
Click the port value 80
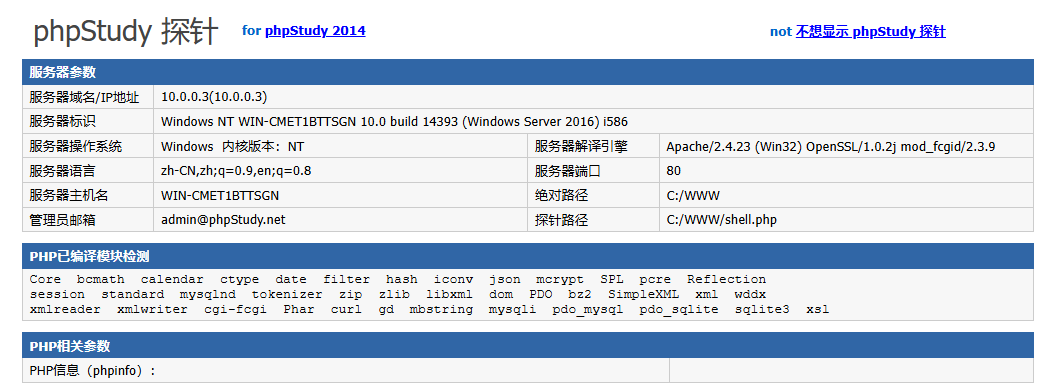(x=673, y=170)
